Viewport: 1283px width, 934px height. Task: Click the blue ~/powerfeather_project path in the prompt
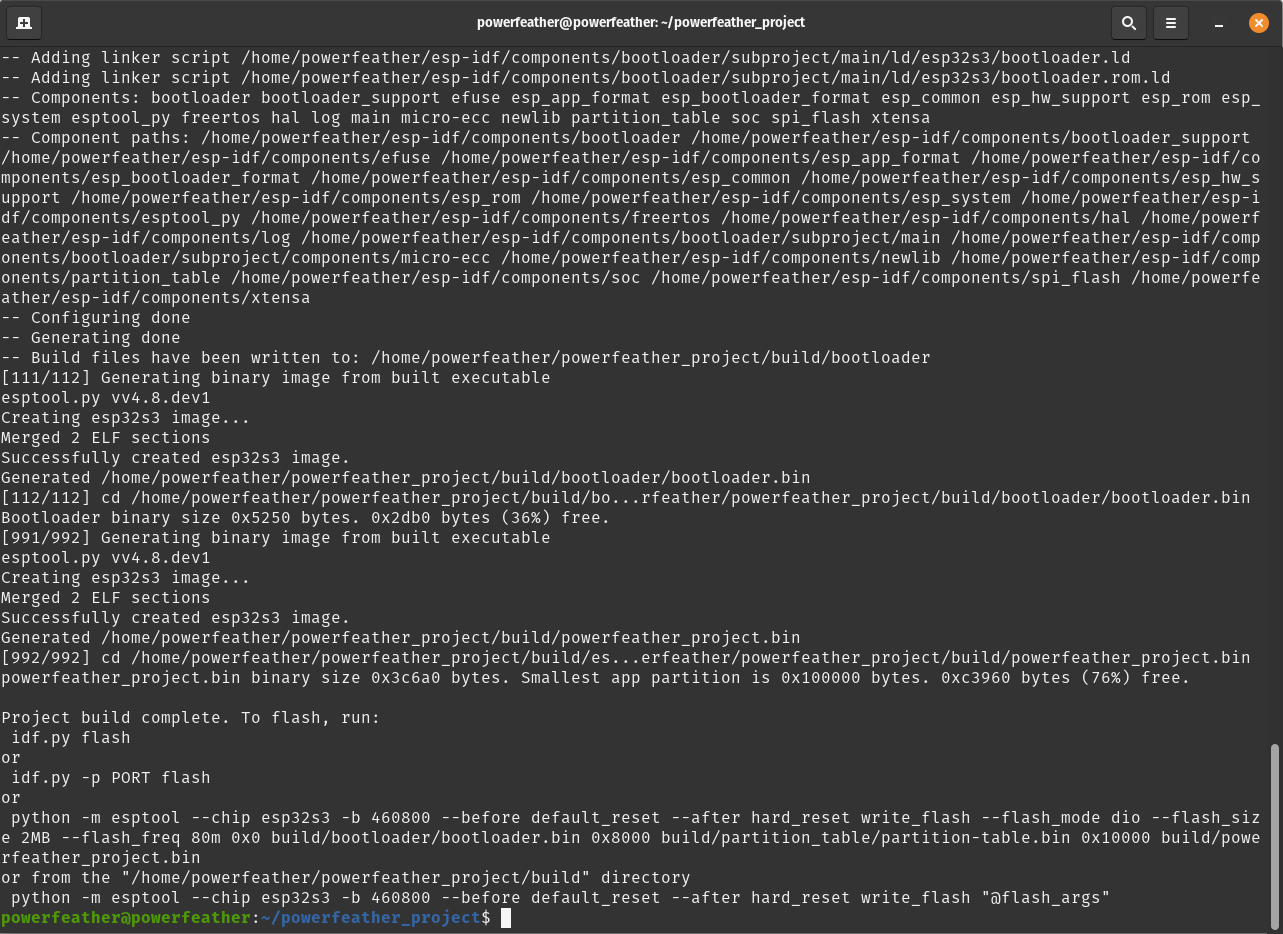[x=370, y=917]
